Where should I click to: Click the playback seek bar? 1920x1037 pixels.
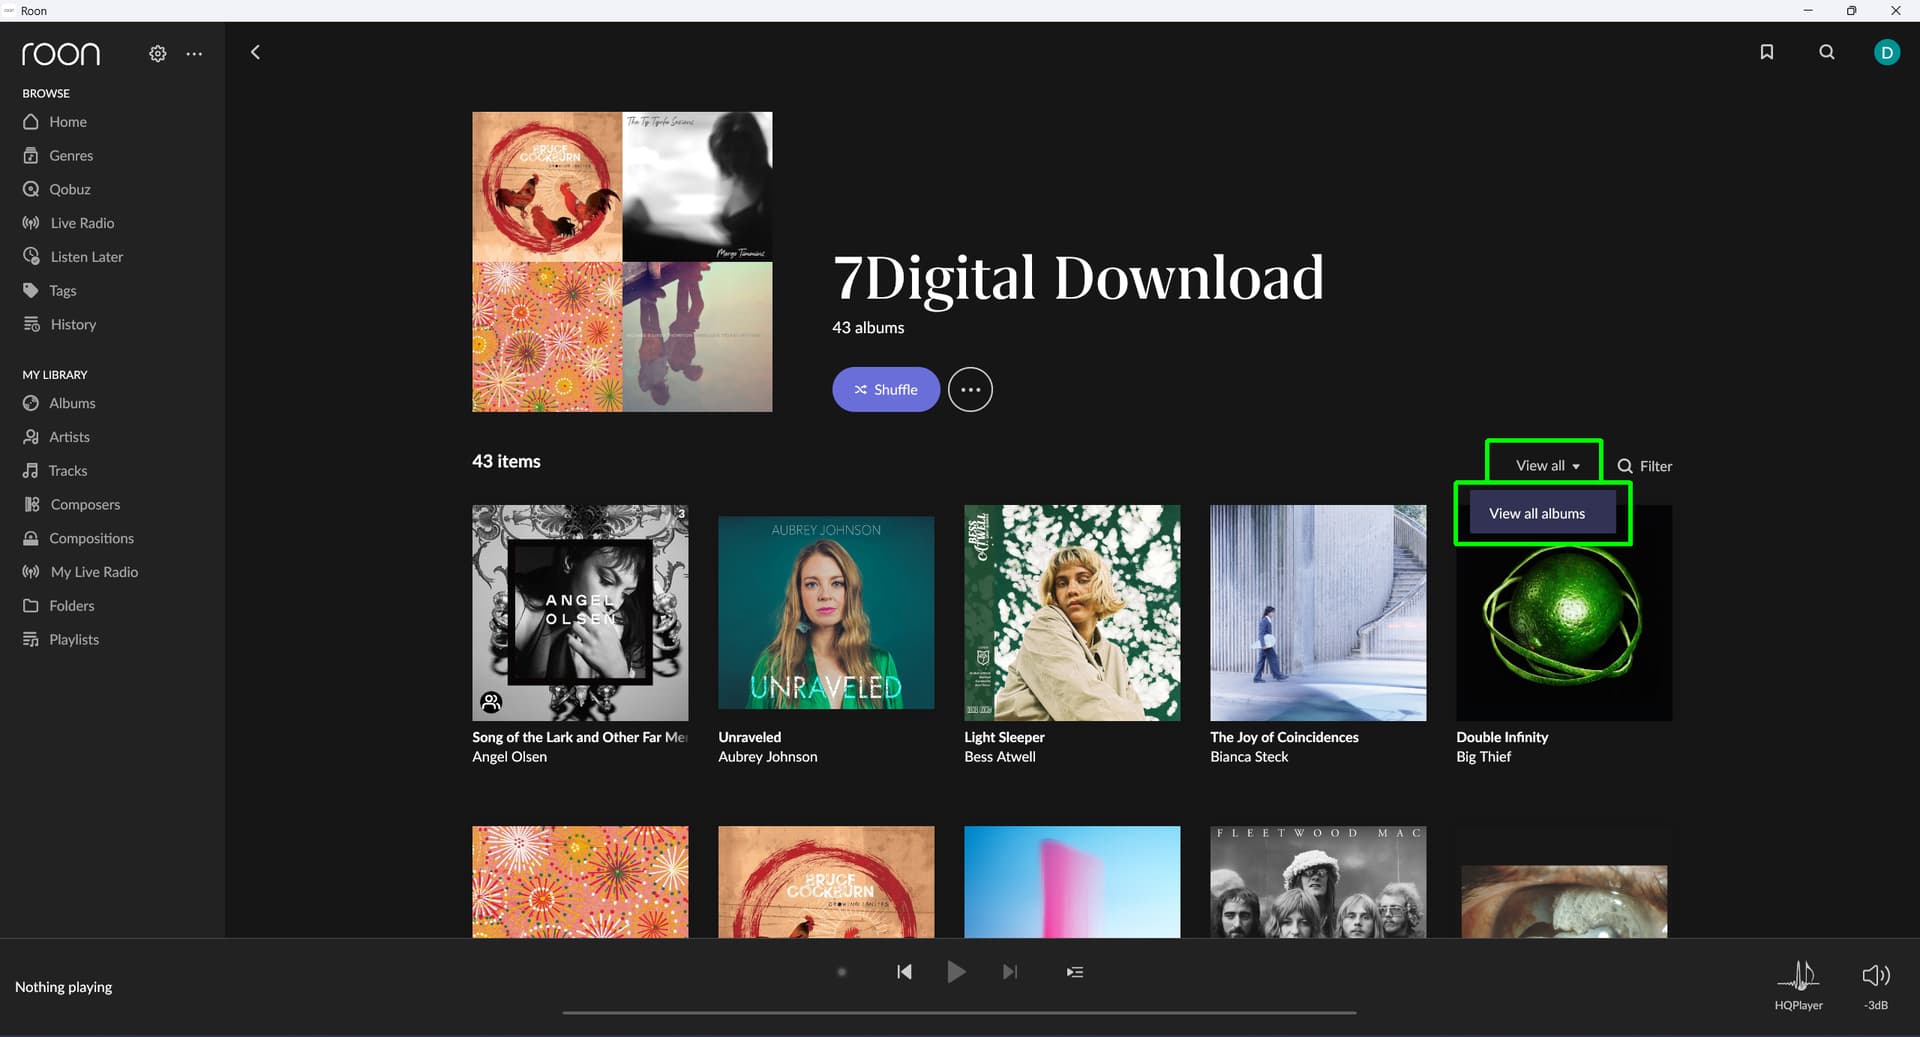[958, 1012]
